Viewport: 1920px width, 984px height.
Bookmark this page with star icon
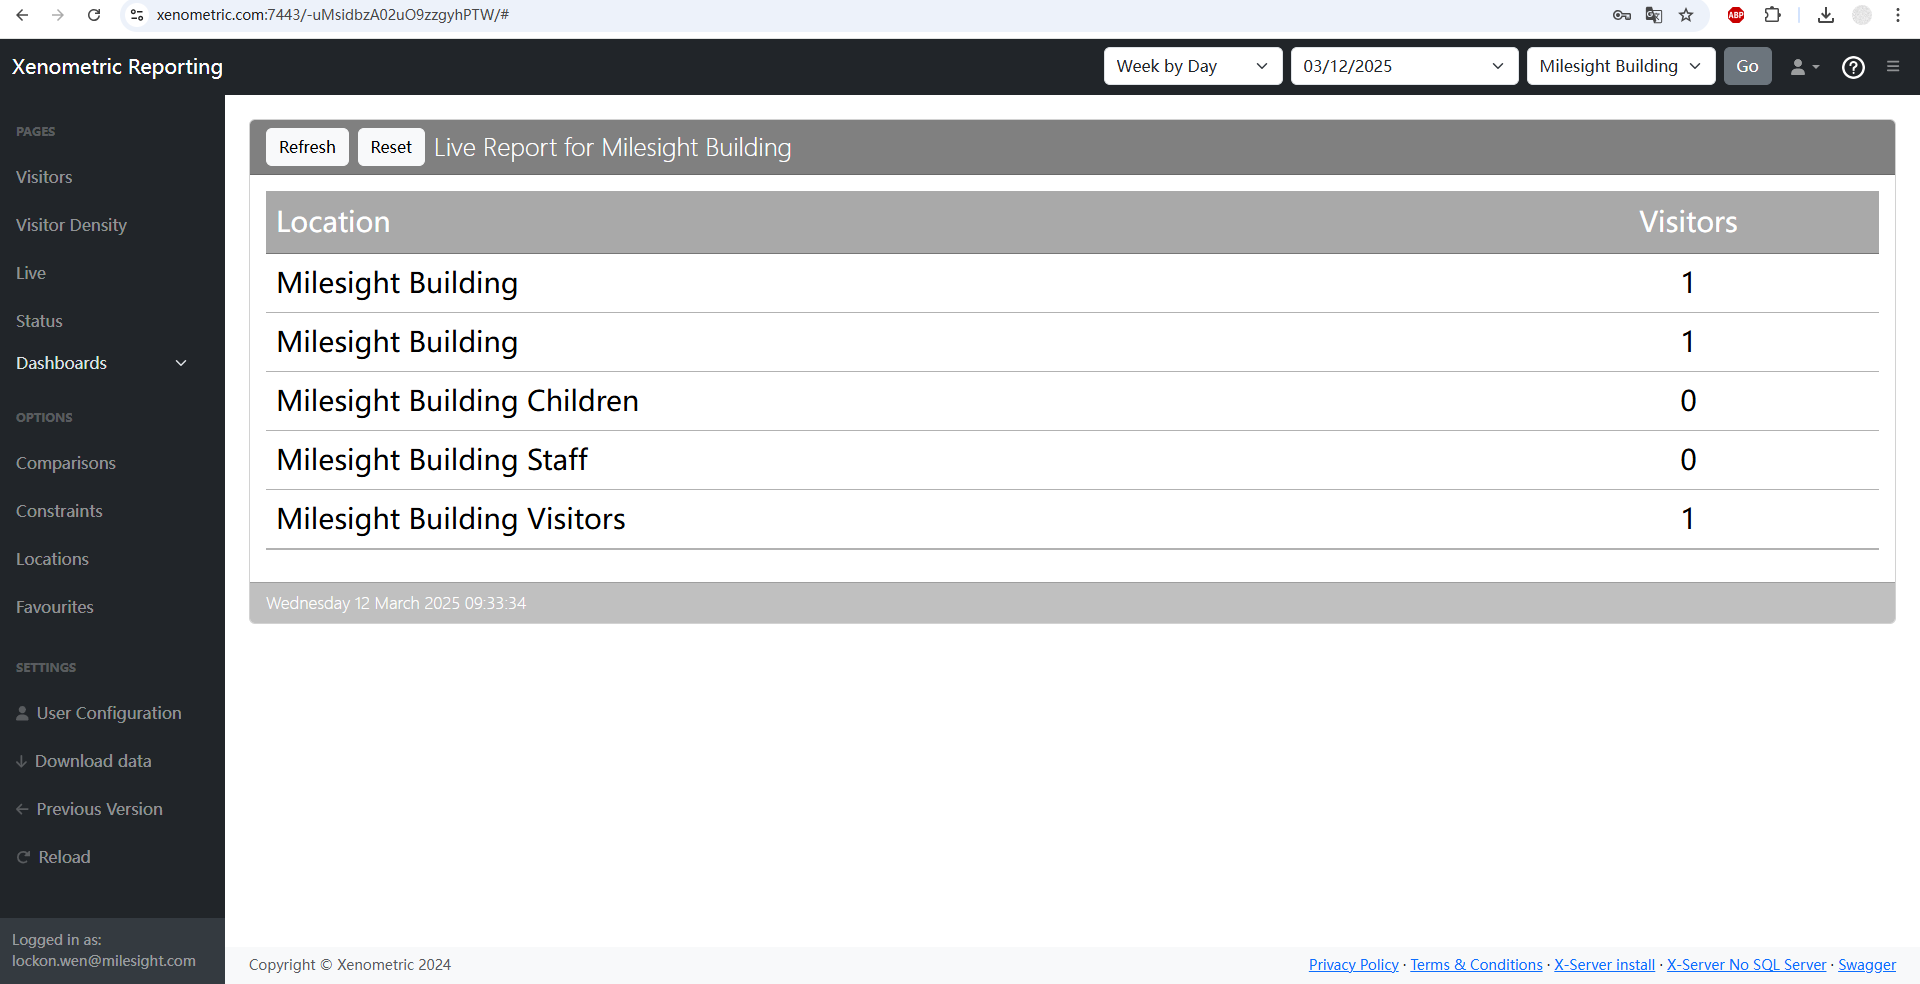1686,15
